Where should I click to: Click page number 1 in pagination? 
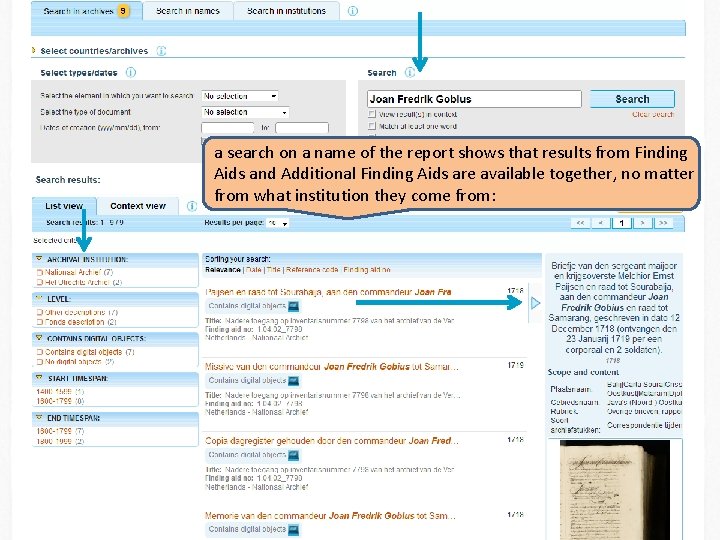[621, 223]
